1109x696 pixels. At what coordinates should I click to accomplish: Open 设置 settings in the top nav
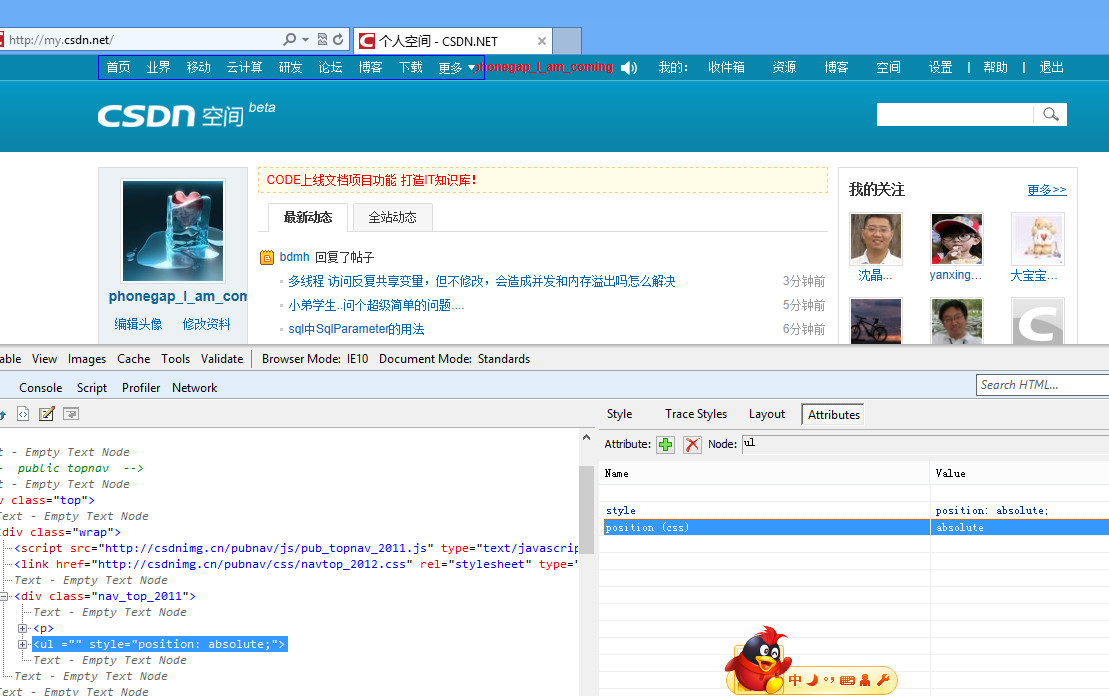[x=941, y=67]
